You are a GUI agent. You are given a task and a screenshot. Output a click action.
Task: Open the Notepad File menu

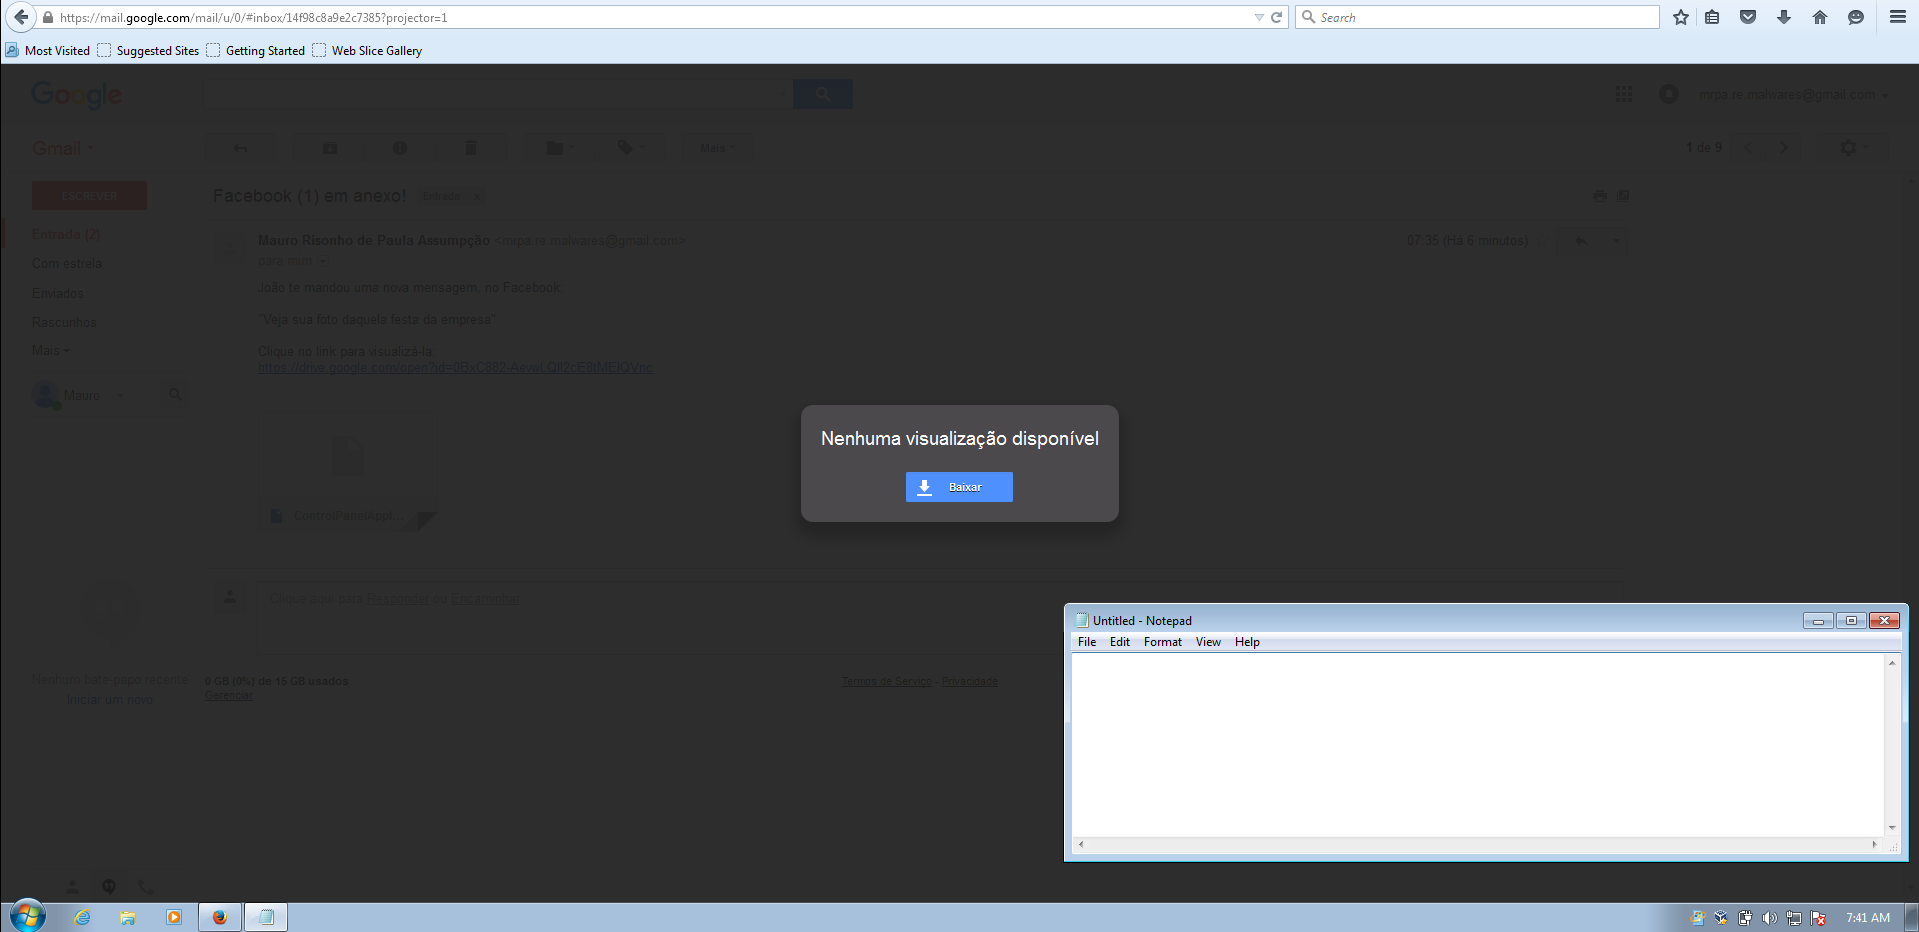1086,642
